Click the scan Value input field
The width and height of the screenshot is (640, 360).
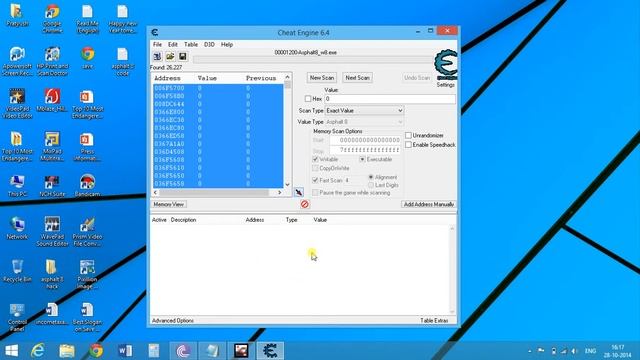(390, 99)
